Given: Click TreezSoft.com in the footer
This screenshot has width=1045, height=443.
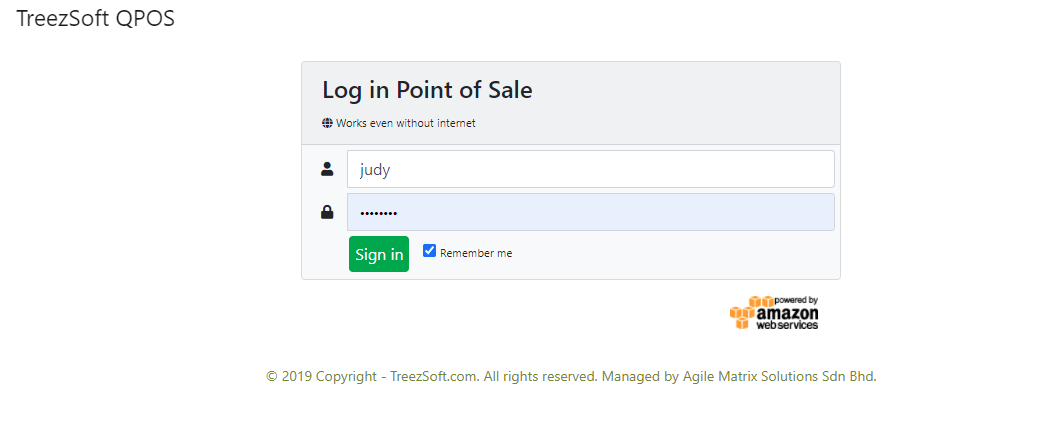Looking at the screenshot, I should [434, 376].
